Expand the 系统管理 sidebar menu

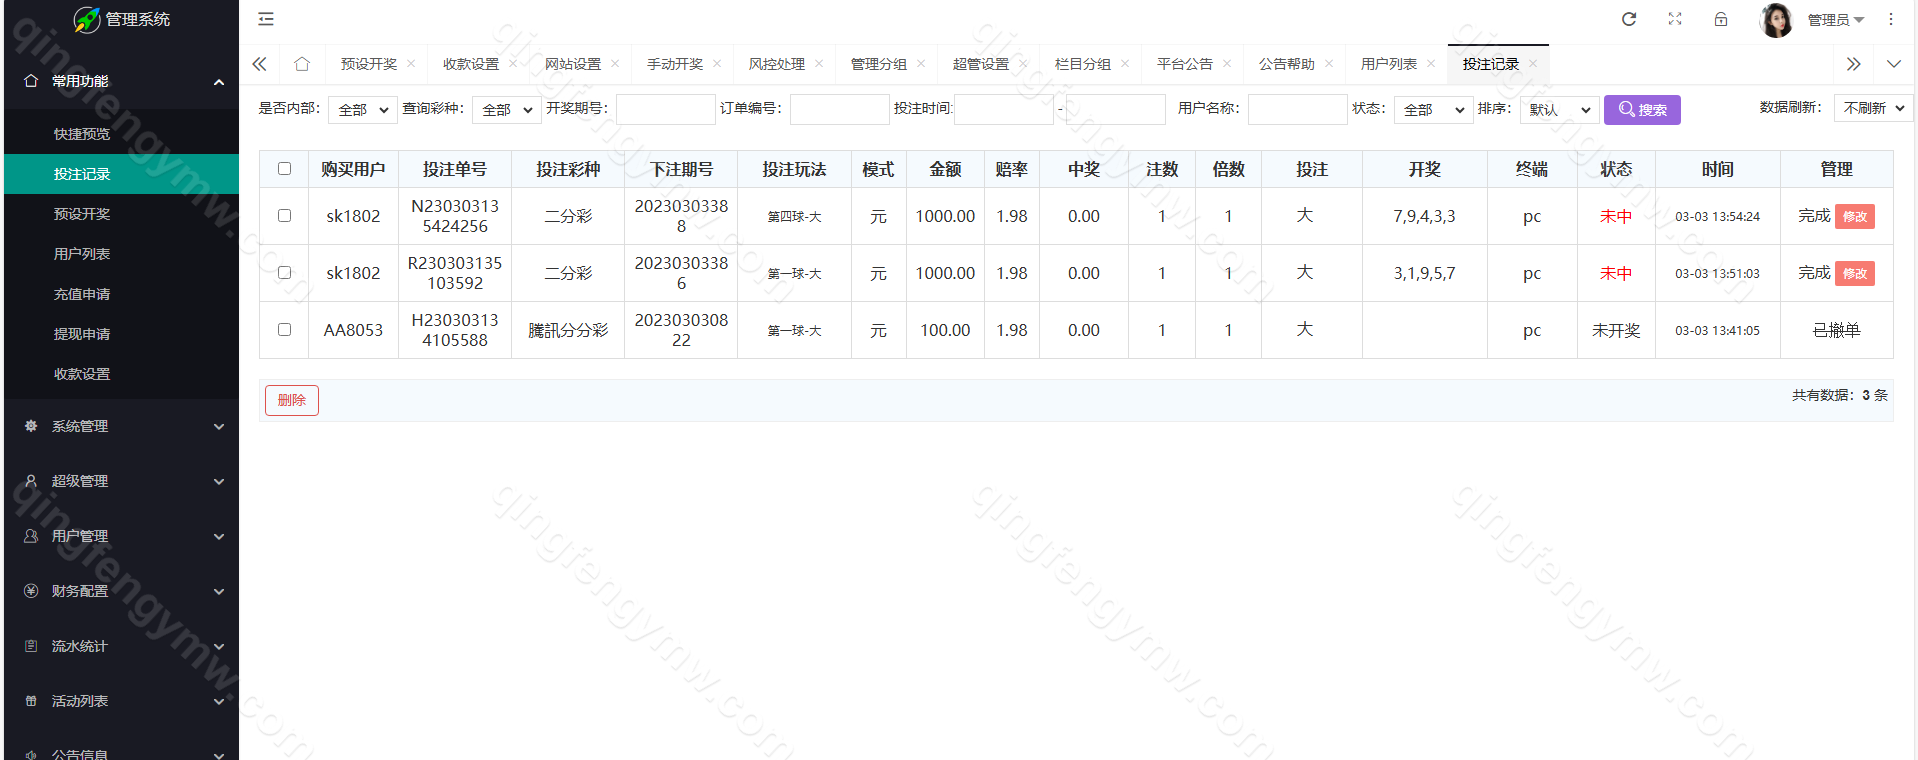click(x=120, y=426)
